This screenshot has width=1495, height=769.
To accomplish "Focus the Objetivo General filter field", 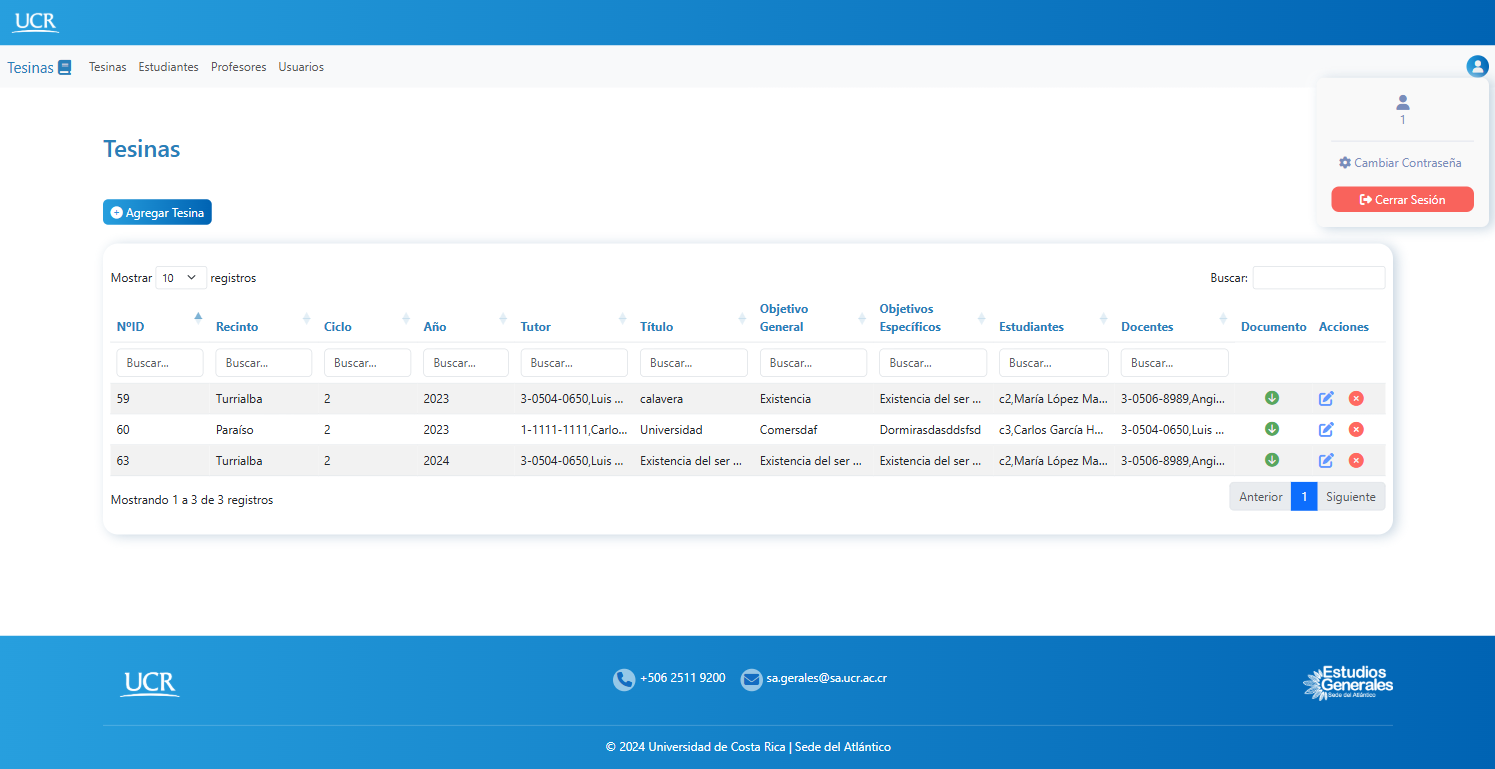I will pos(814,363).
